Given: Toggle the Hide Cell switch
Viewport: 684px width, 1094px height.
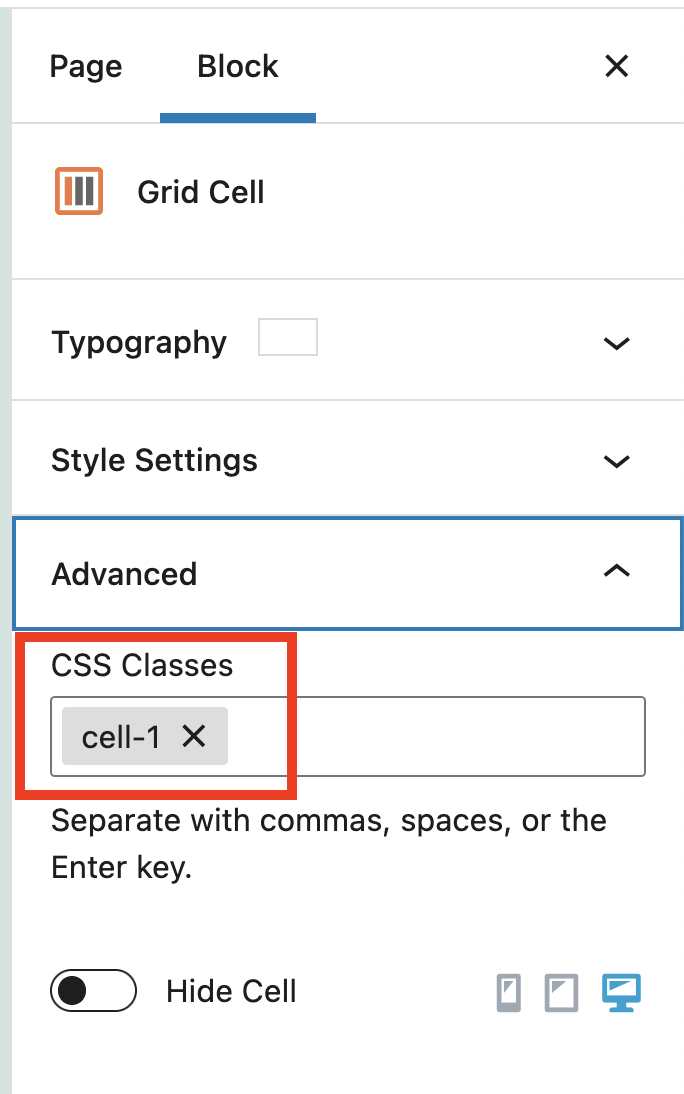Looking at the screenshot, I should [94, 991].
